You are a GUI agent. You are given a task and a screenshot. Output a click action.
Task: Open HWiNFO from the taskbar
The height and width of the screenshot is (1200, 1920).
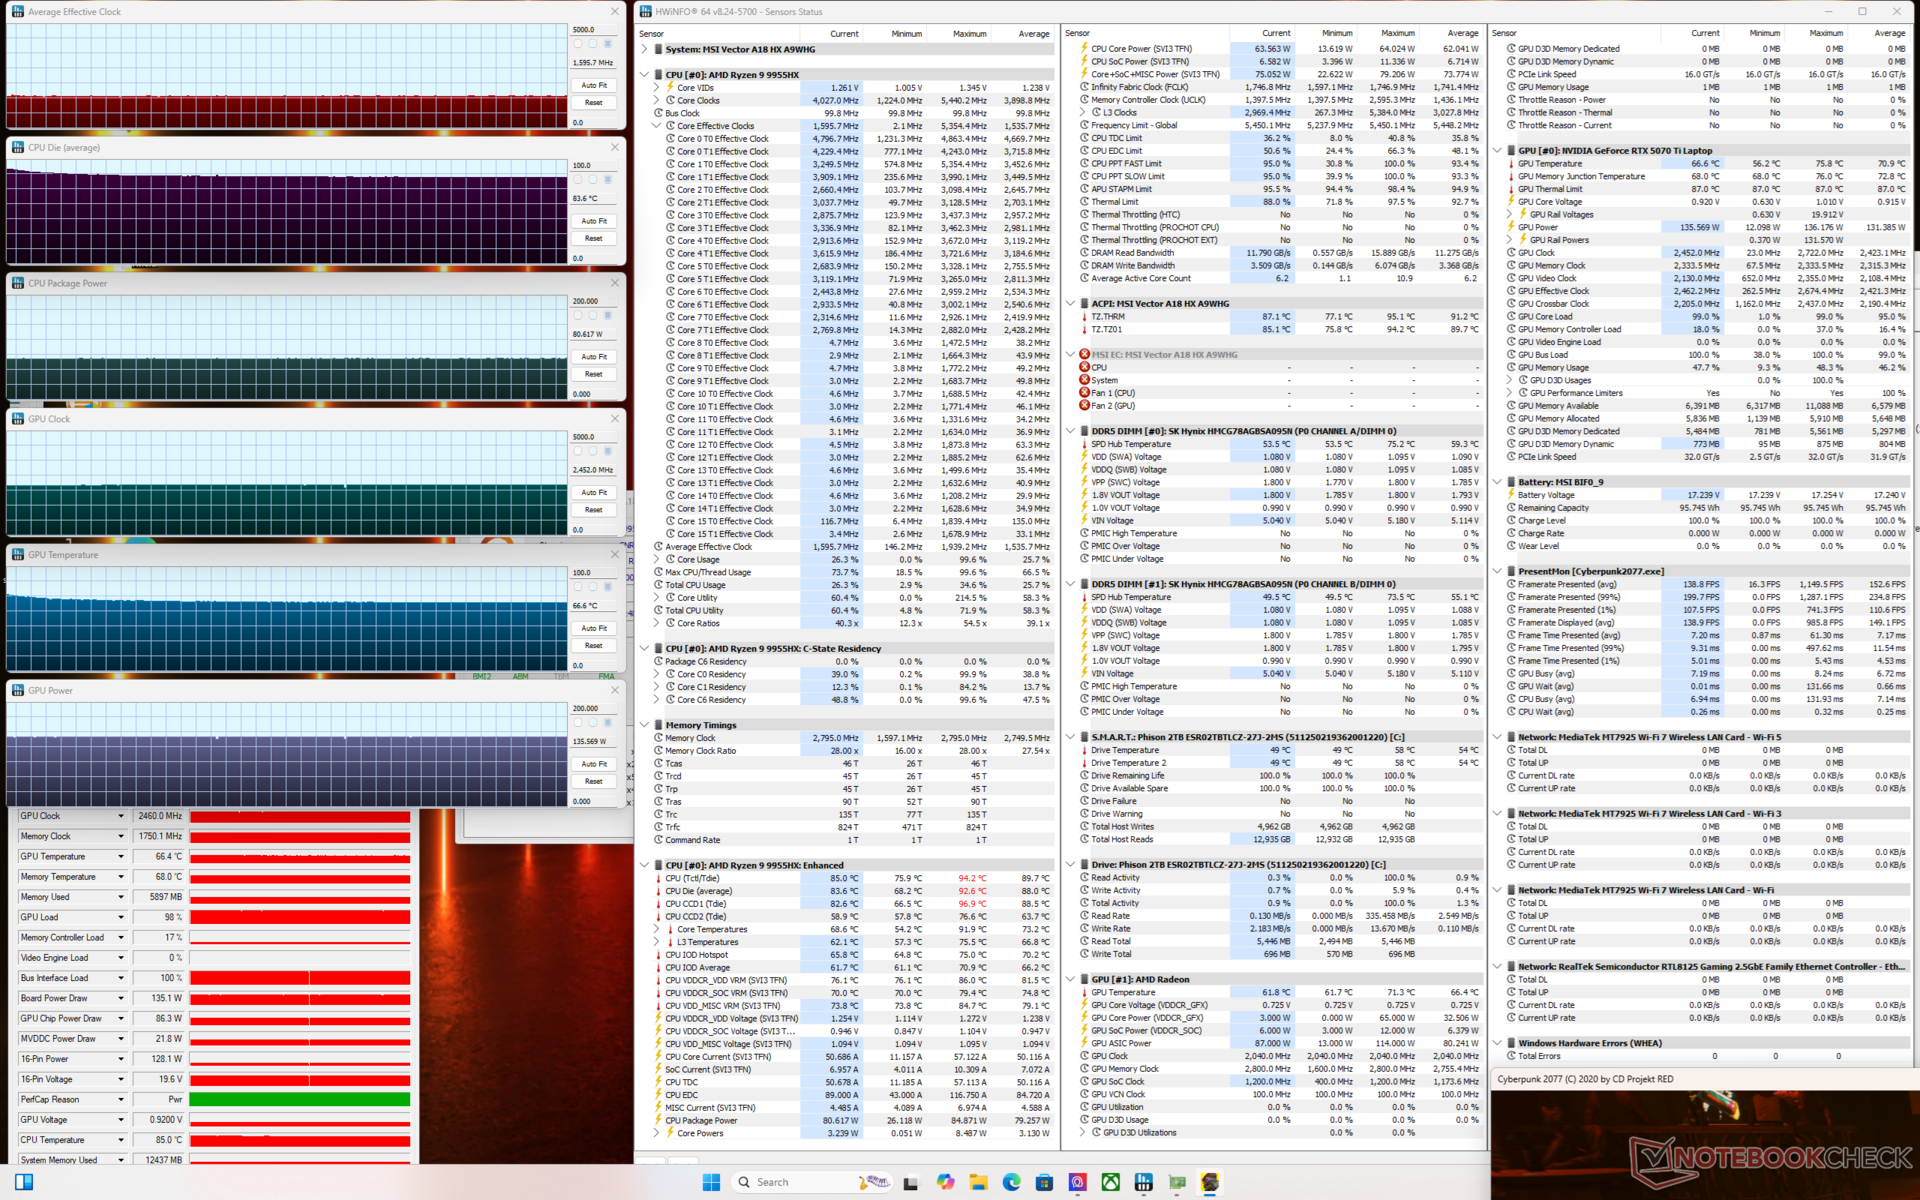[1143, 1182]
